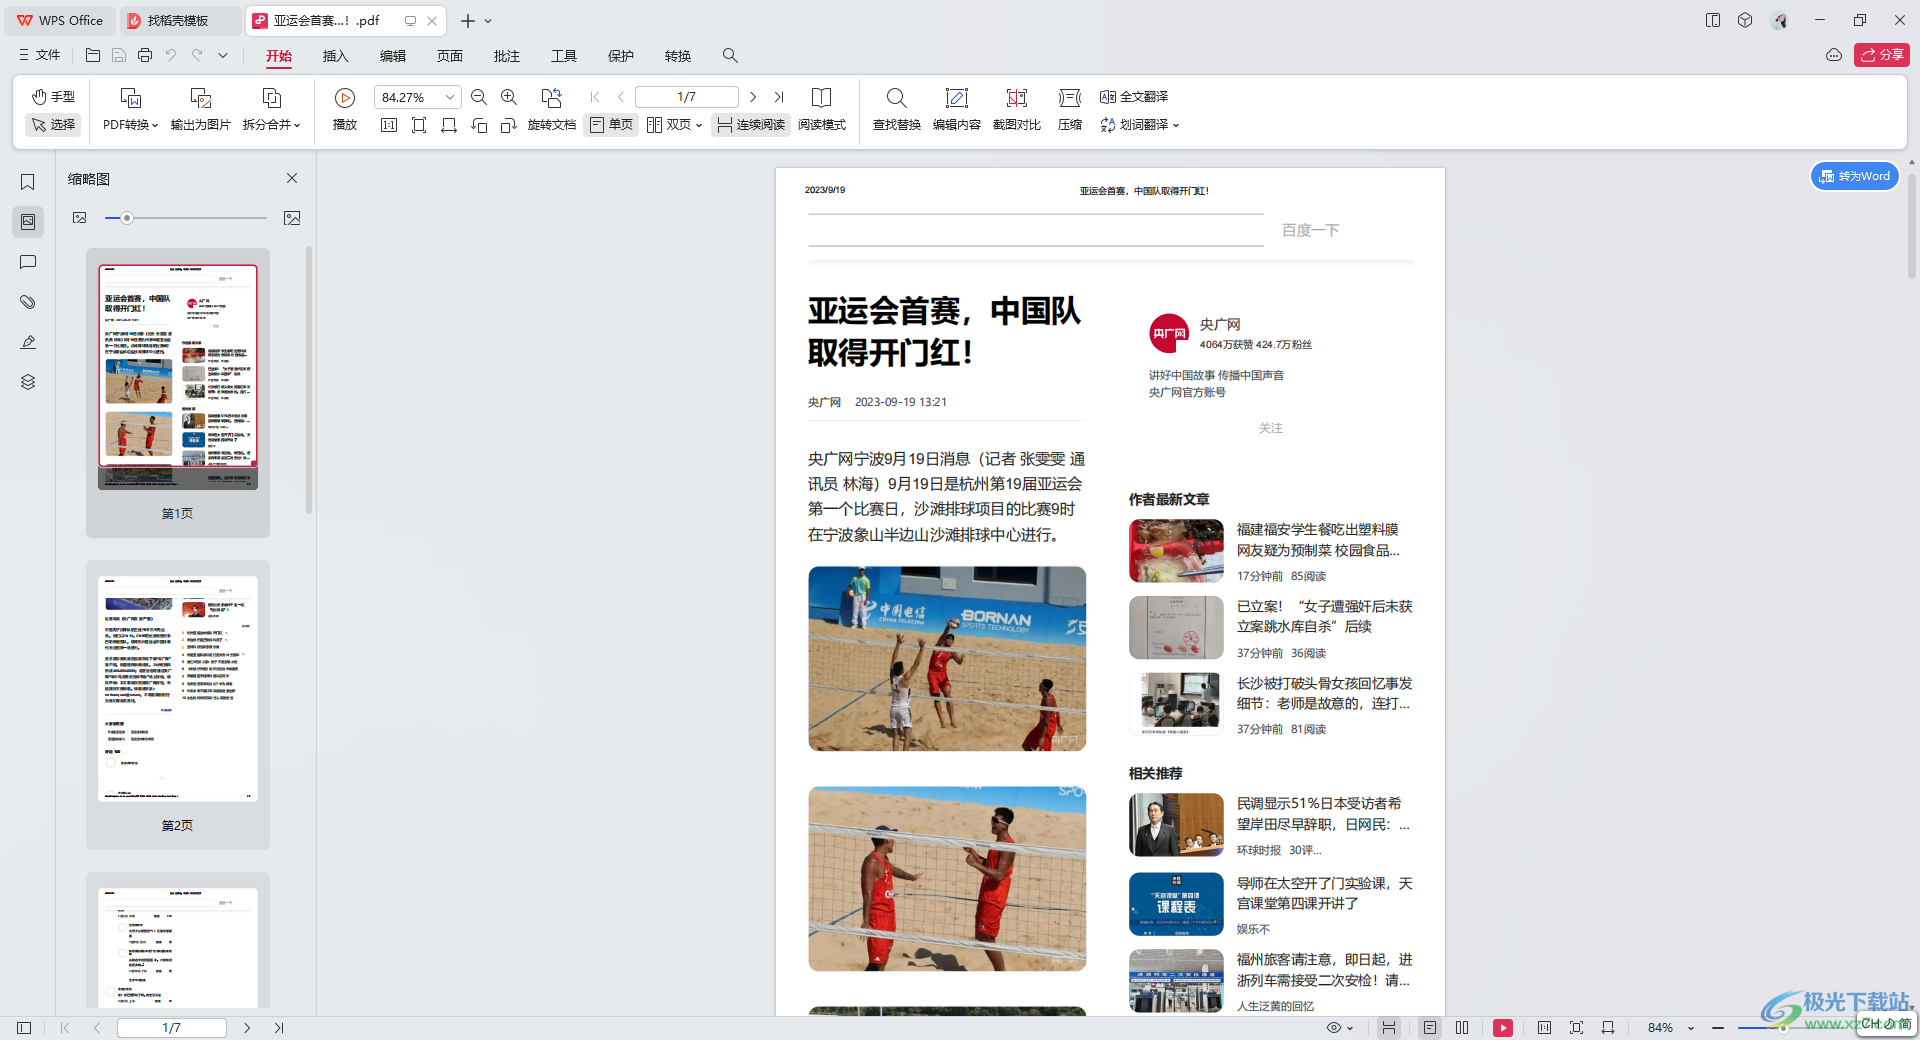The image size is (1920, 1040).
Task: Open the thumbnails panel icon in sidebar
Action: [28, 222]
